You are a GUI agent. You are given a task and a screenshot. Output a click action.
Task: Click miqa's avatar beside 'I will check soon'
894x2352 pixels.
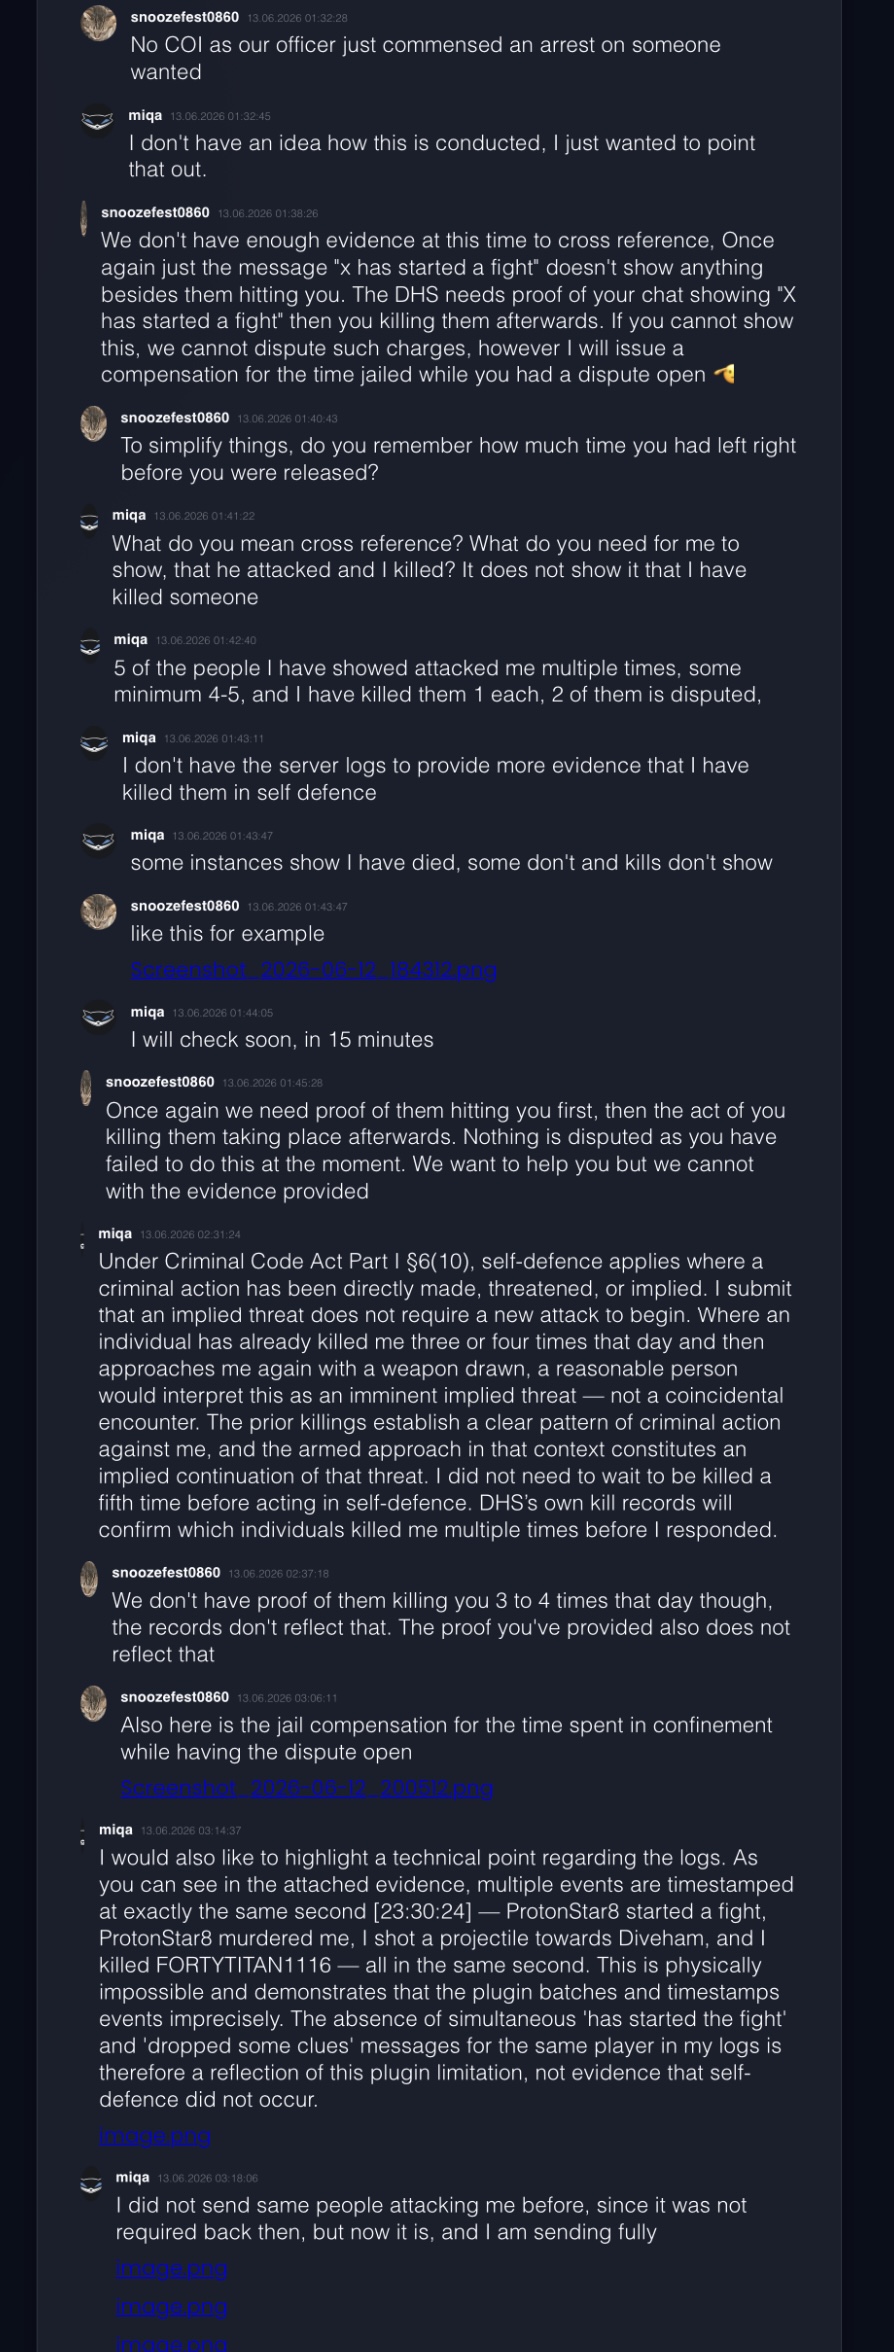tap(98, 1017)
